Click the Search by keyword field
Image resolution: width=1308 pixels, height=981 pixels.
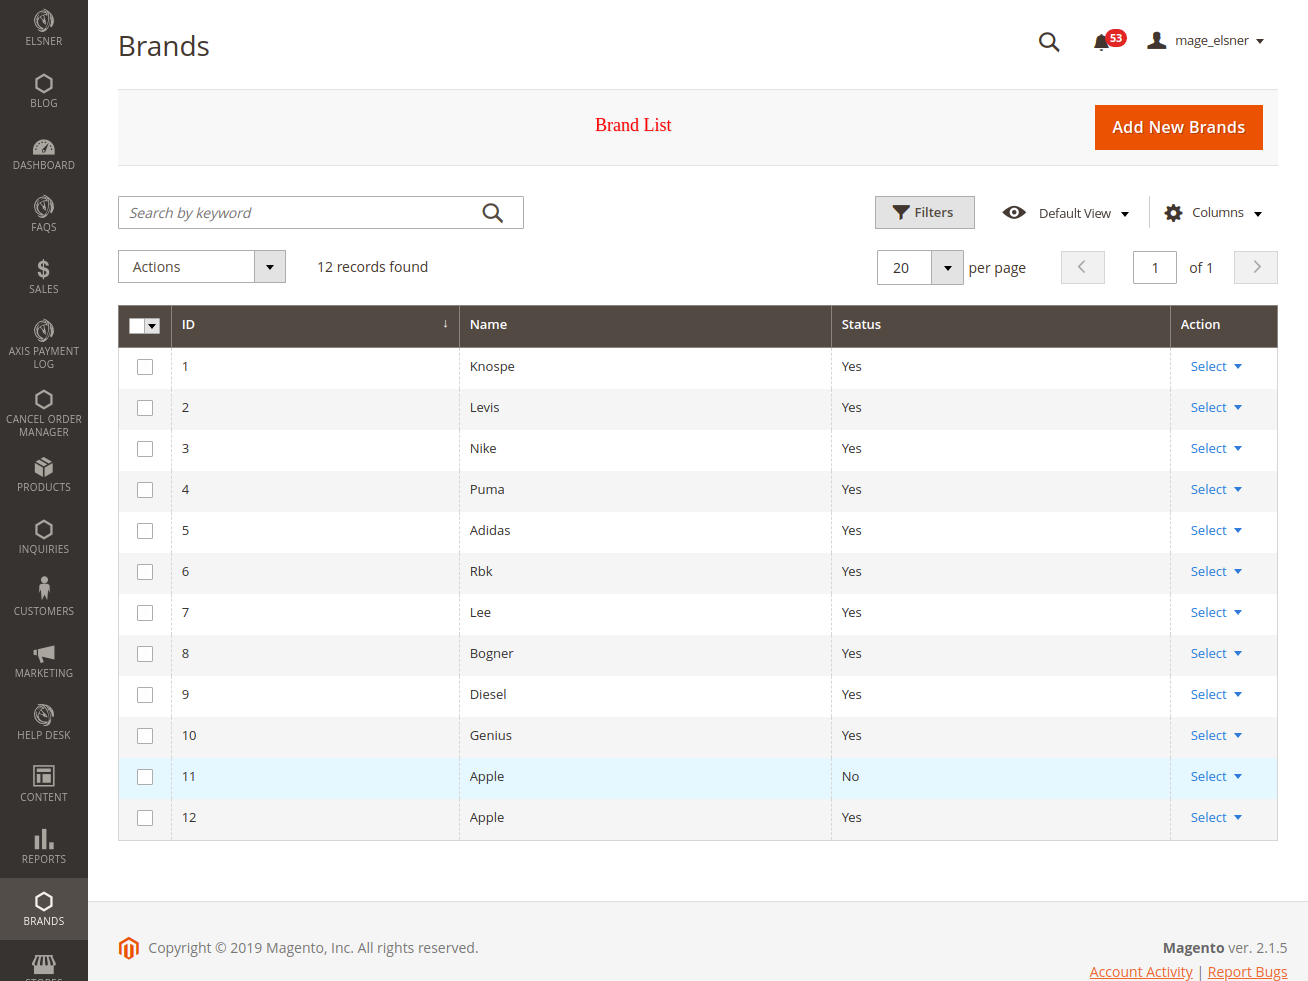300,213
